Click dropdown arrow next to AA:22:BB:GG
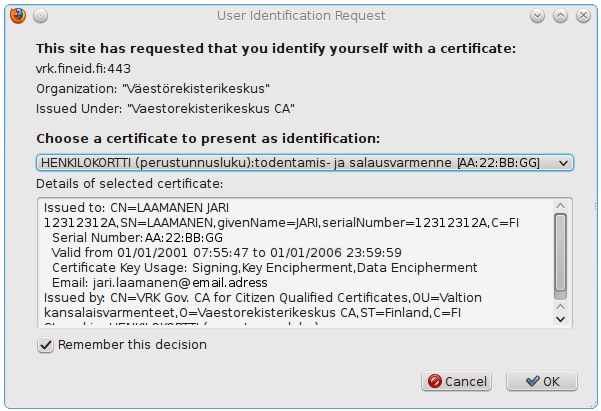 click(x=563, y=163)
